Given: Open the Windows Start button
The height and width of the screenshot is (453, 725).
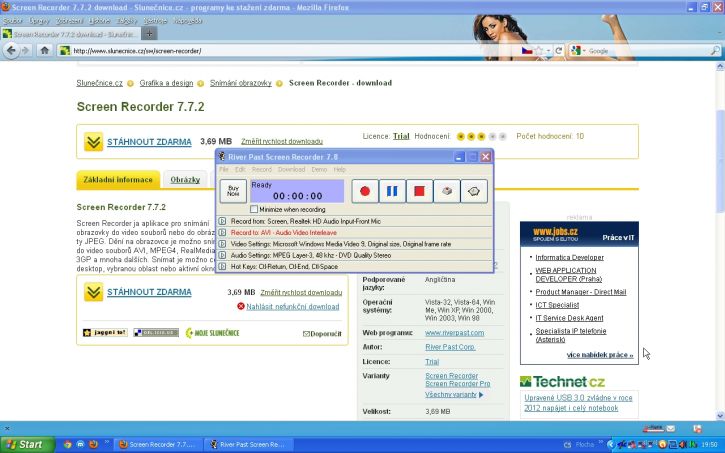Looking at the screenshot, I should coord(28,445).
